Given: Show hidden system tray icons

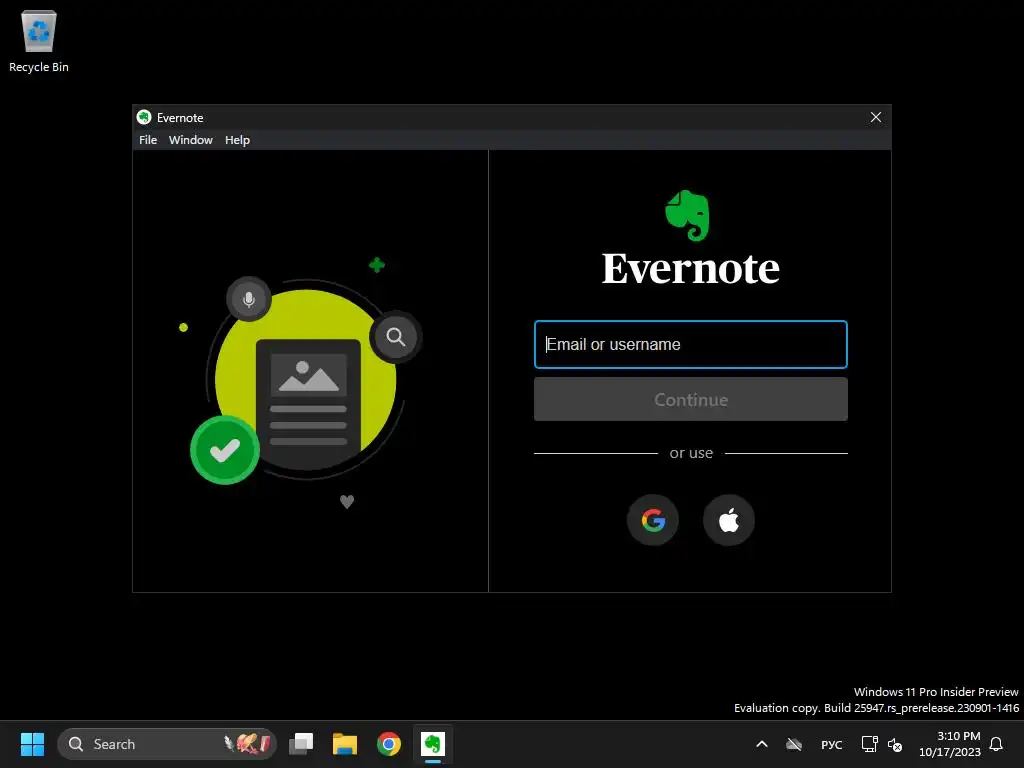Looking at the screenshot, I should pyautogui.click(x=761, y=744).
